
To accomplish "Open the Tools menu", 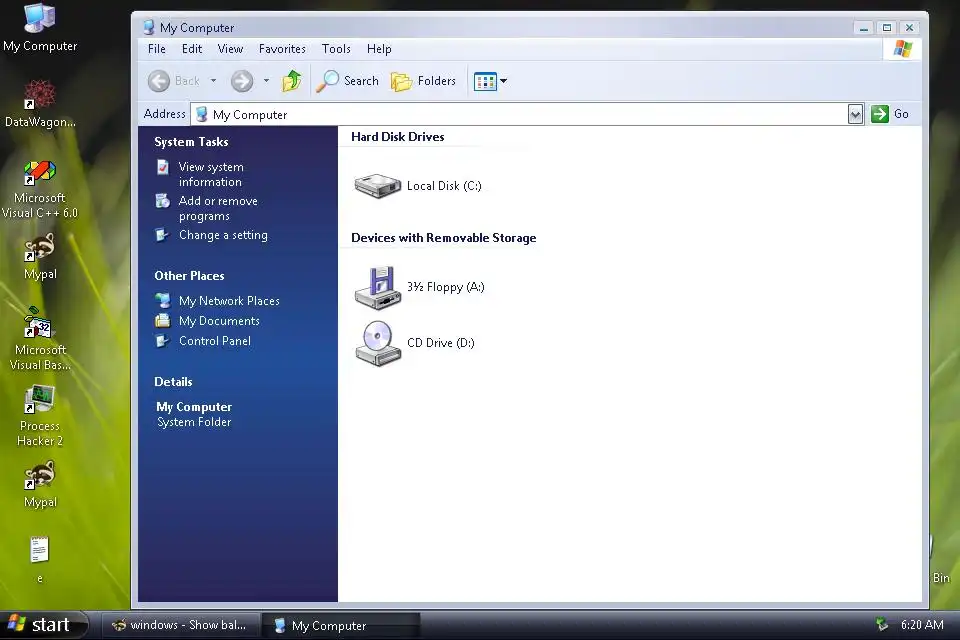I will tap(336, 49).
